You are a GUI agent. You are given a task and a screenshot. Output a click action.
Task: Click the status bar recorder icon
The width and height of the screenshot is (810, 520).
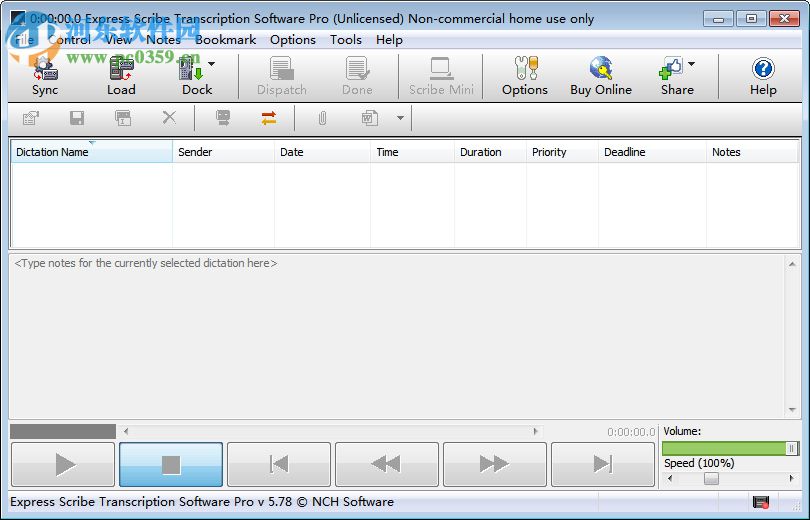760,501
